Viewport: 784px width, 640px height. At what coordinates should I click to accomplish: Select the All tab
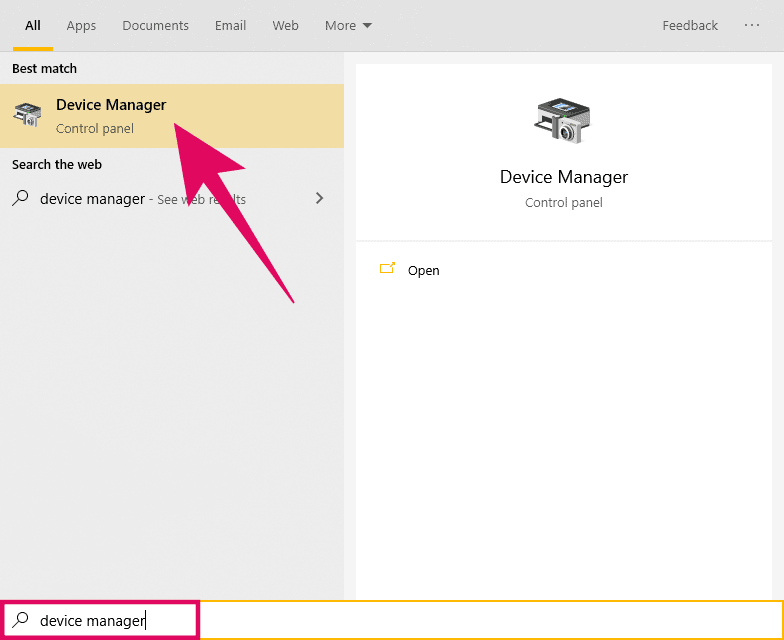point(33,26)
